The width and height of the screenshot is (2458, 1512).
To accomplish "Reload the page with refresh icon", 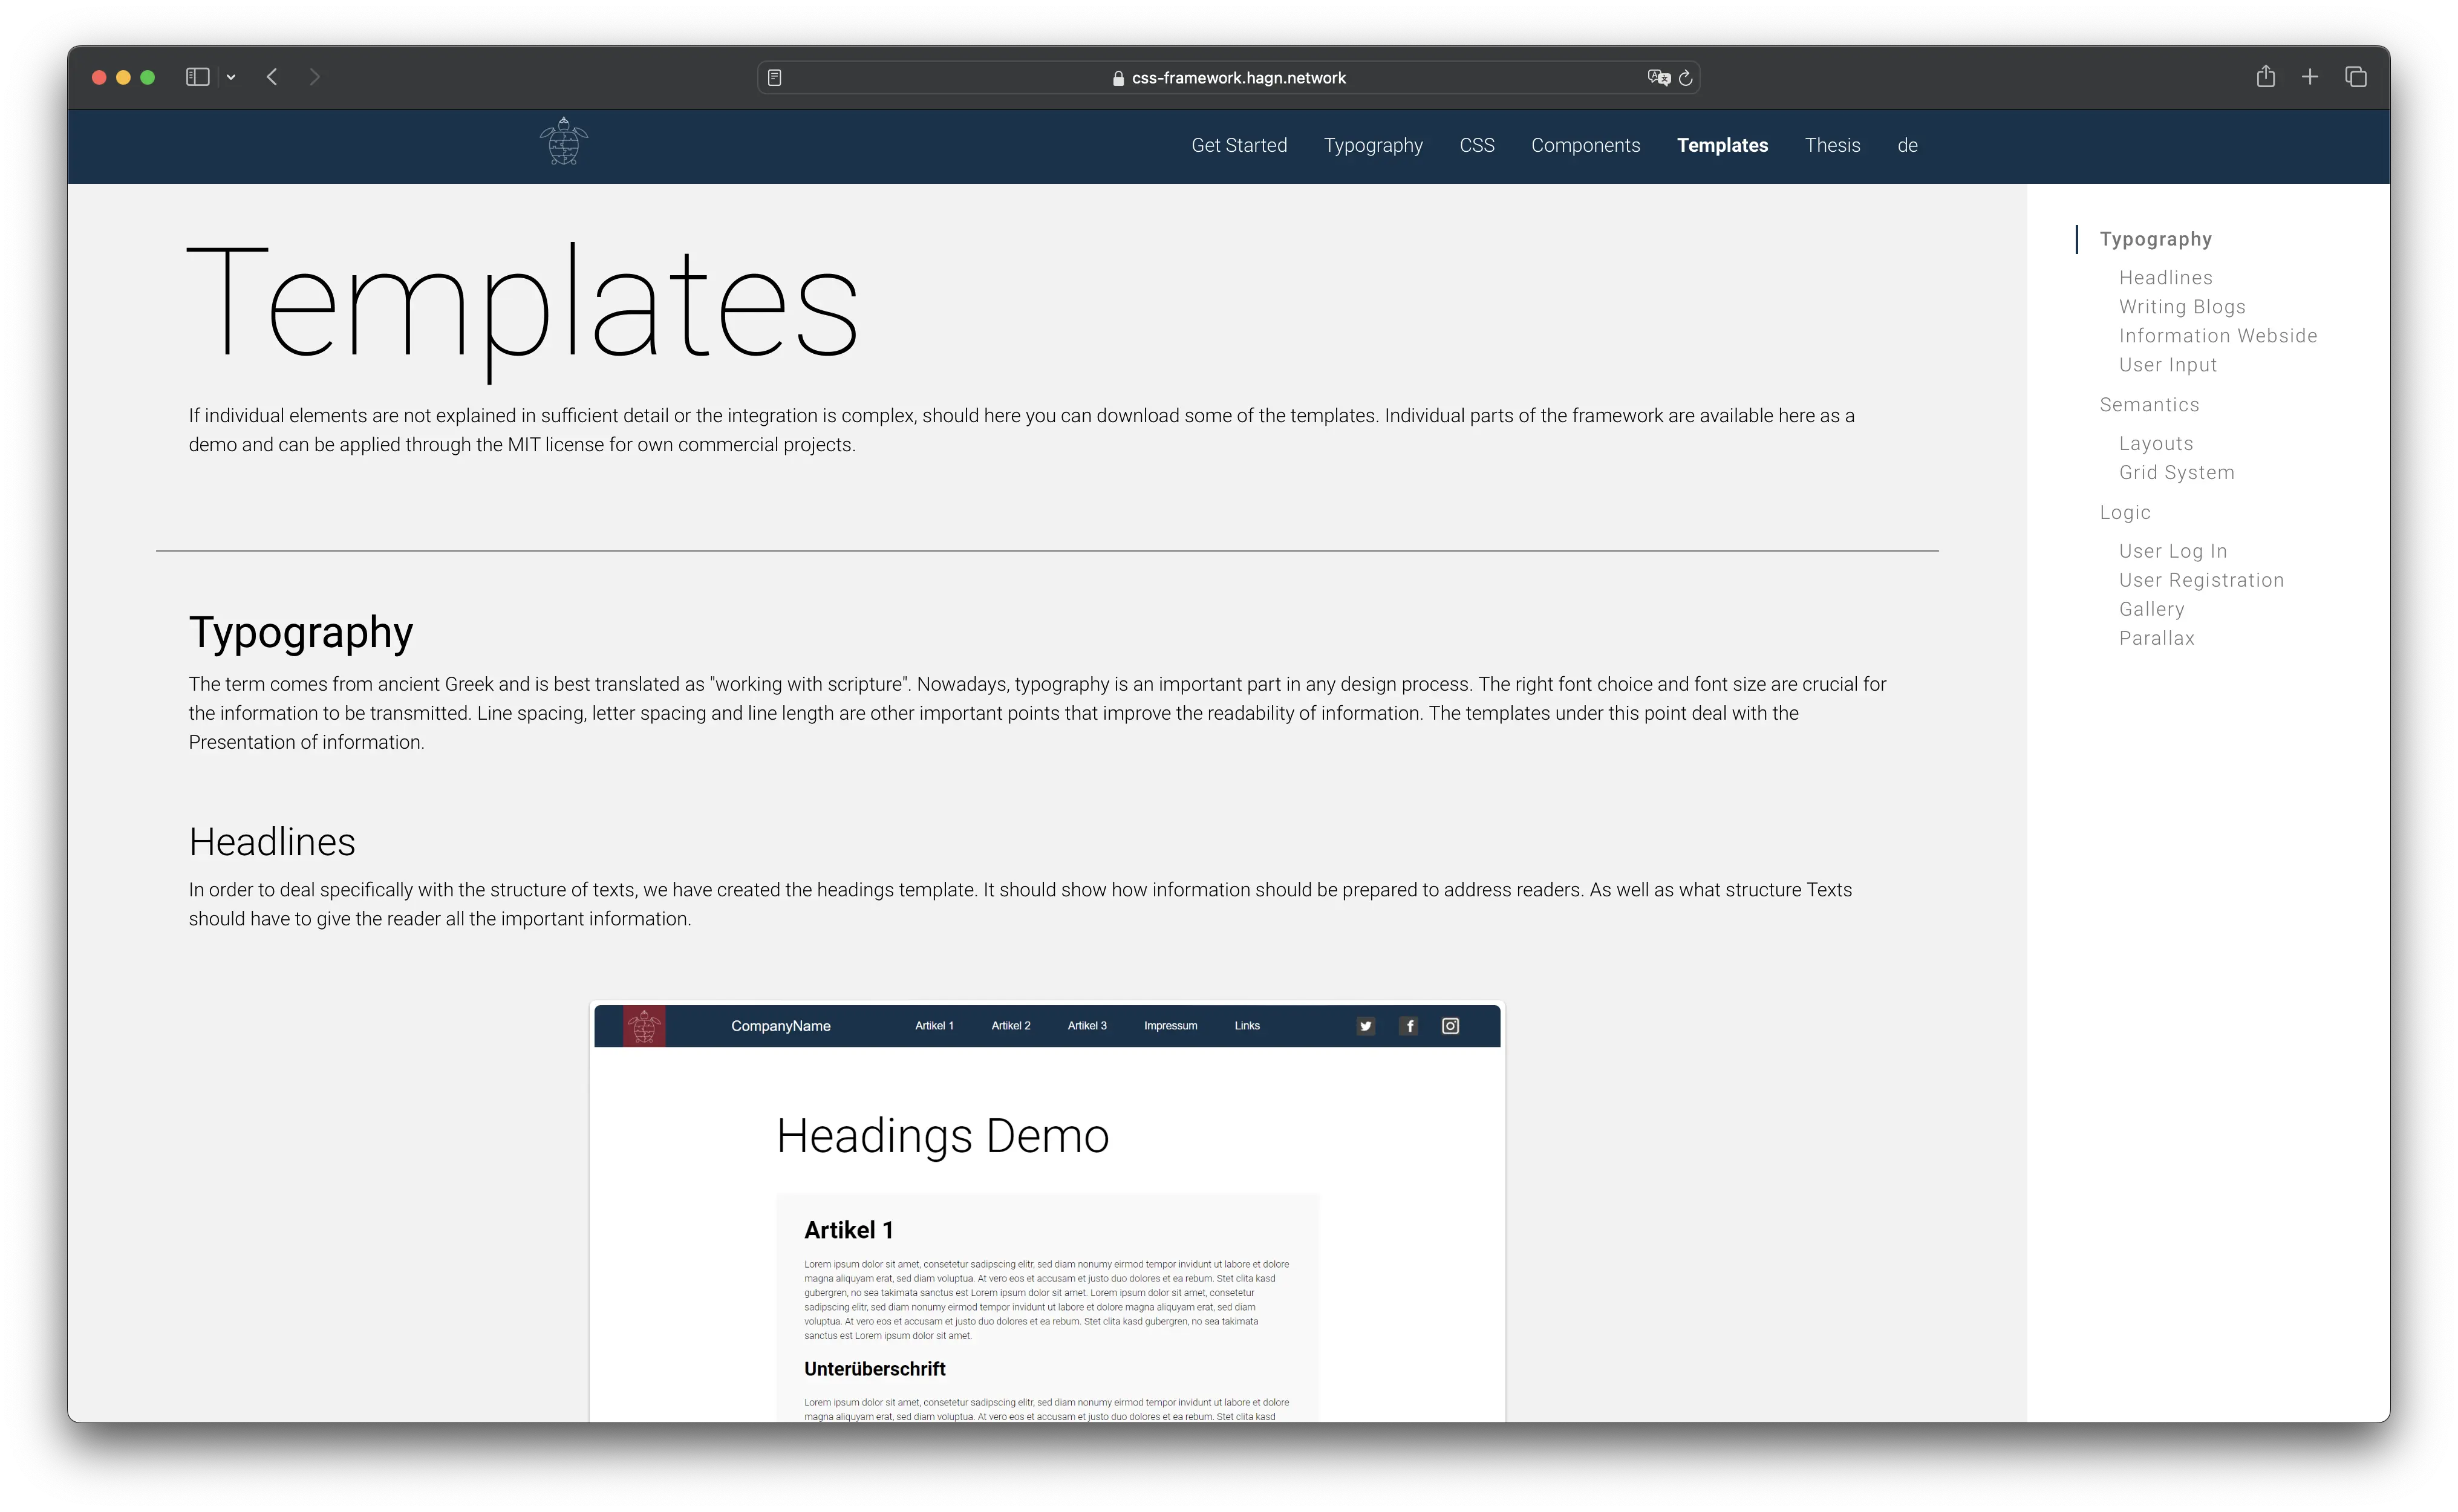I will coord(1686,78).
